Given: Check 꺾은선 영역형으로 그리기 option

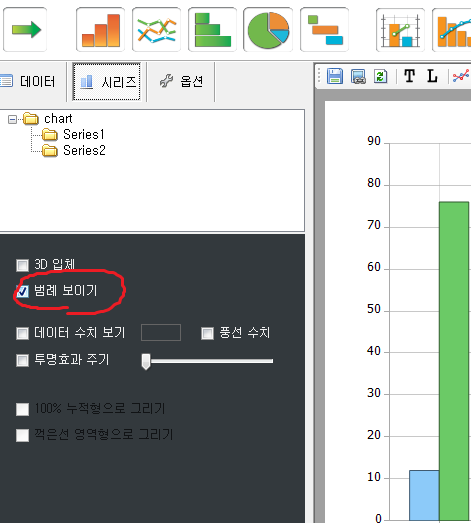Looking at the screenshot, I should (x=22, y=435).
